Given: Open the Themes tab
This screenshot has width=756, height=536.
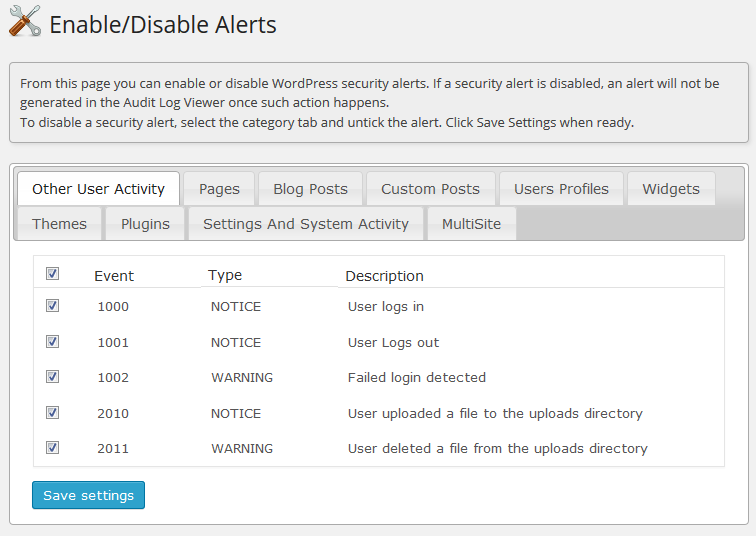Looking at the screenshot, I should pyautogui.click(x=59, y=224).
